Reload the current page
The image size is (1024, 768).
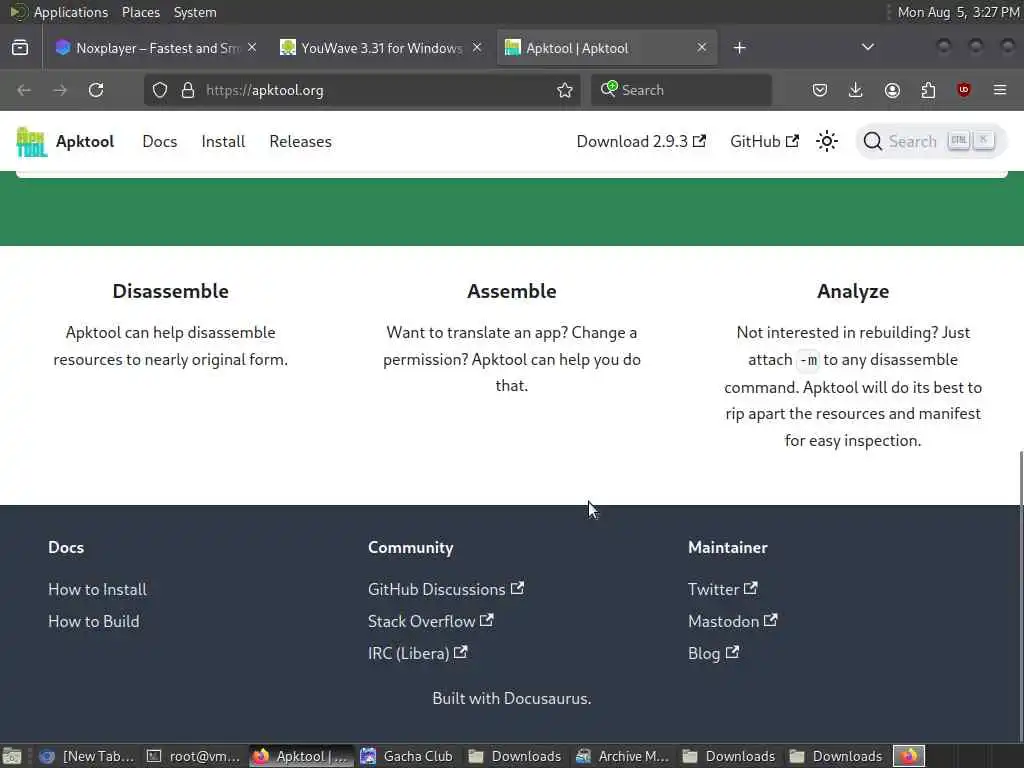point(96,90)
